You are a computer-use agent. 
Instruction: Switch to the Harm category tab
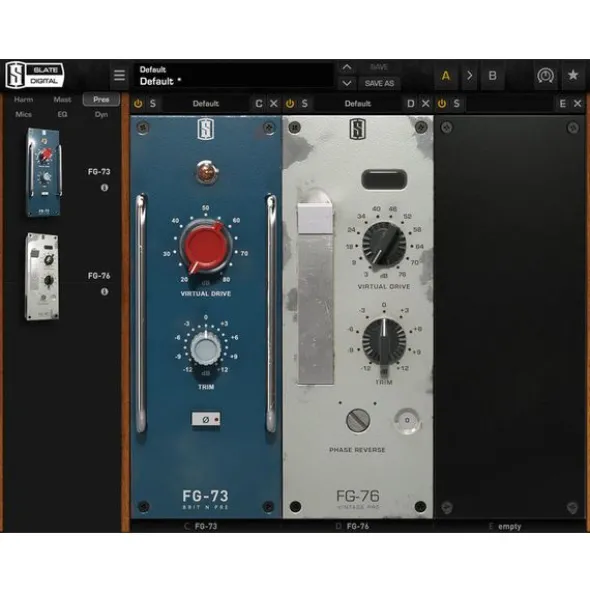23,100
